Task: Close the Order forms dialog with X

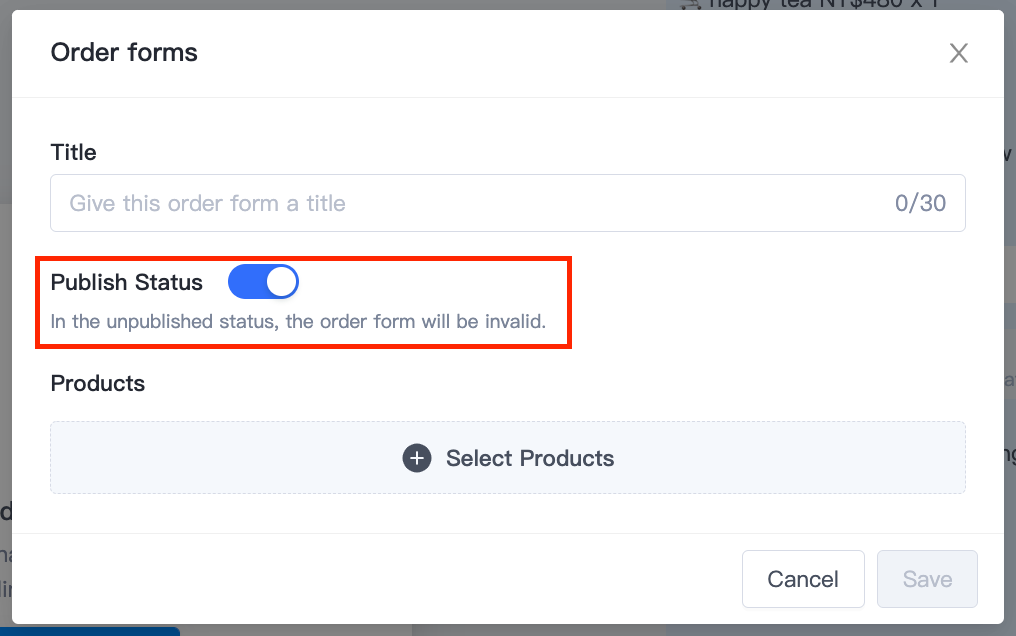Action: 958,53
